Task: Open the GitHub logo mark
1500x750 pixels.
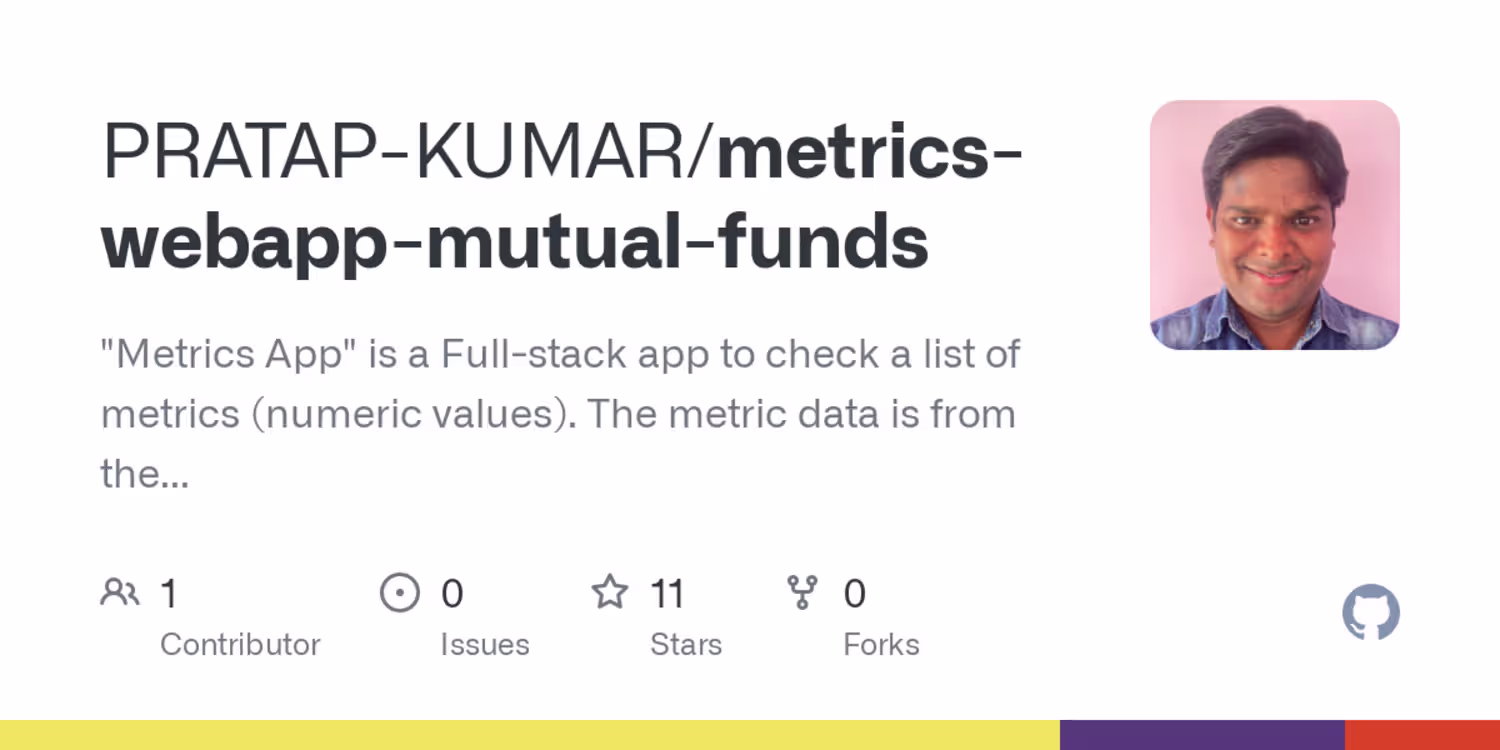Action: click(1370, 612)
